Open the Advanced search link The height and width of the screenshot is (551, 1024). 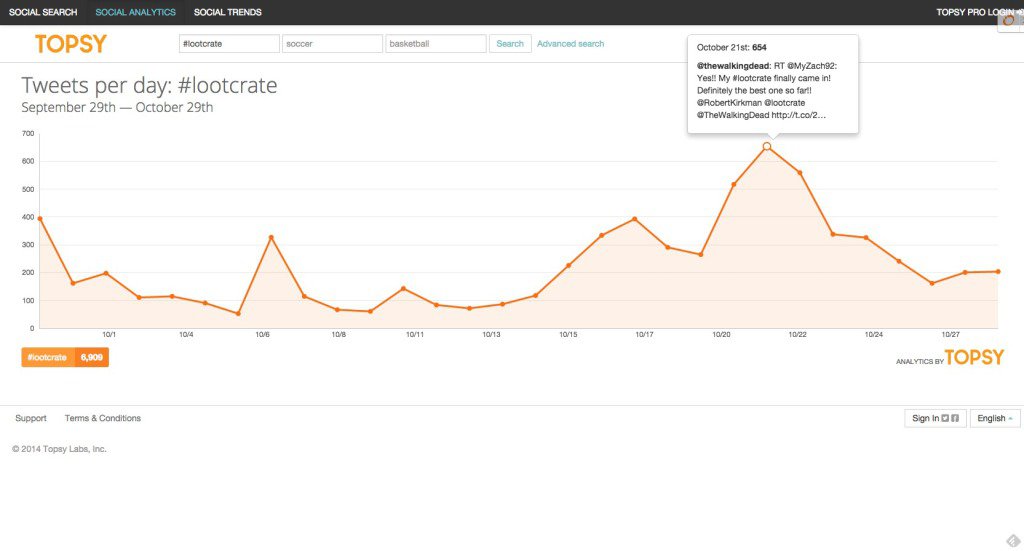570,44
